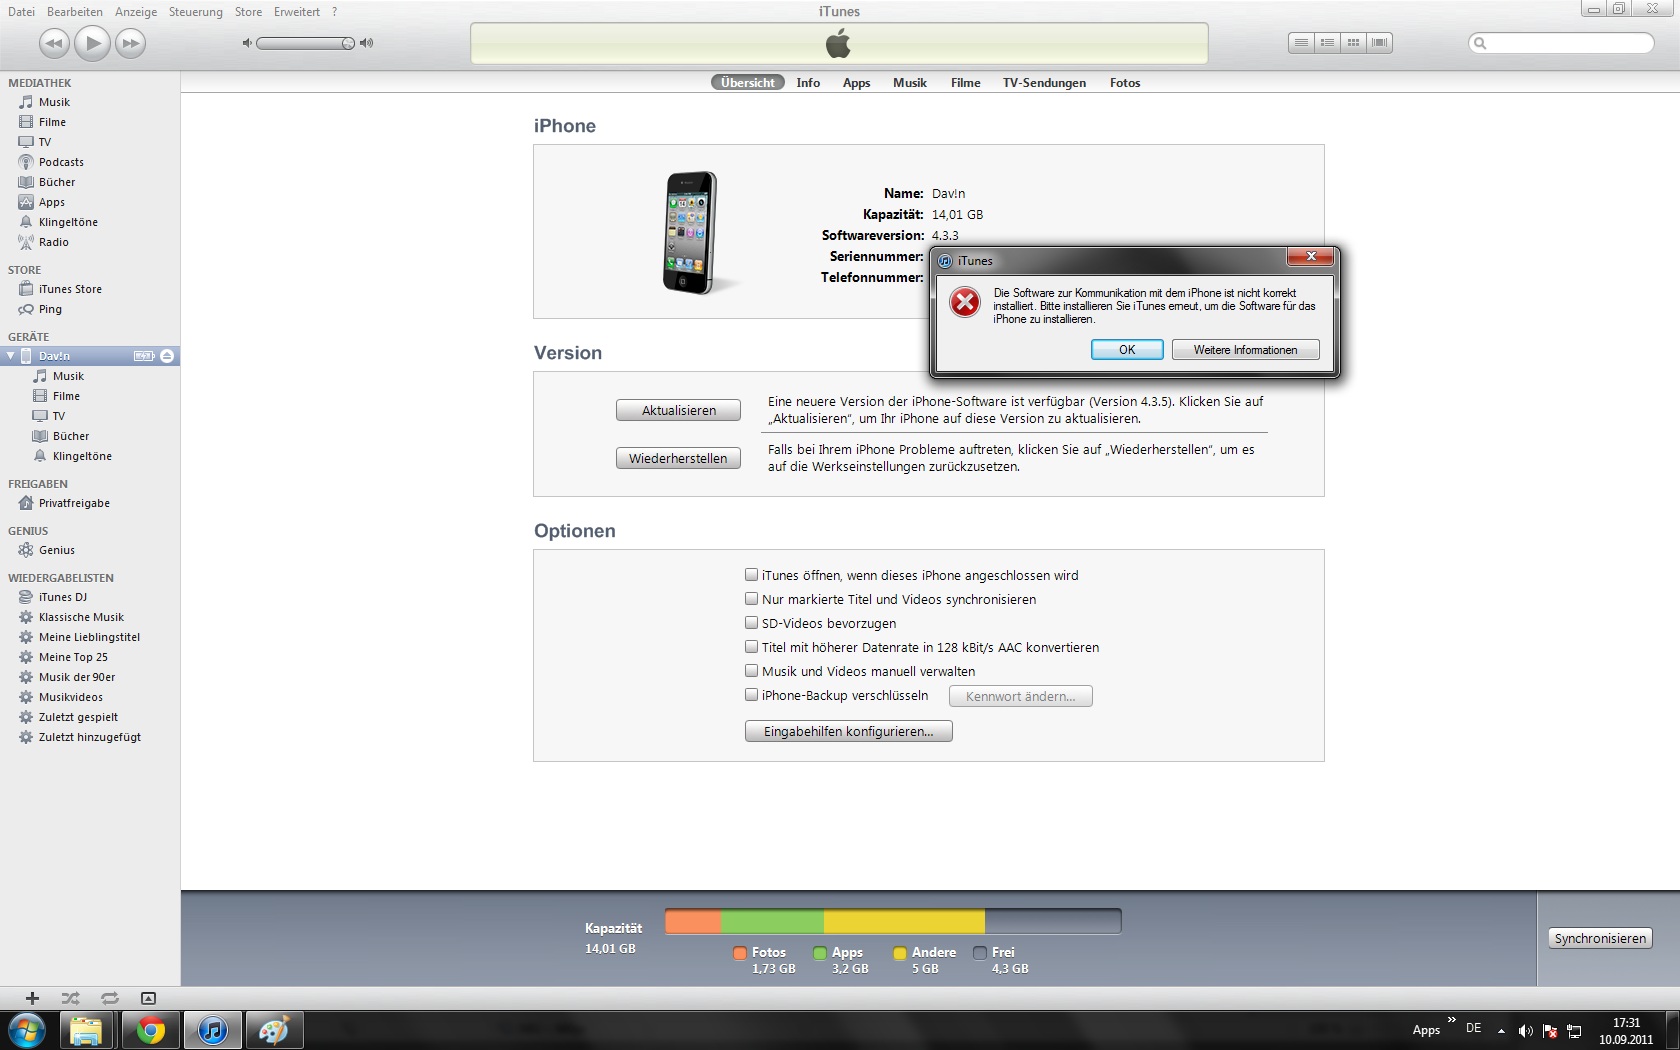Toggle the repeat icon in the bottom bar
The width and height of the screenshot is (1680, 1050).
click(109, 998)
